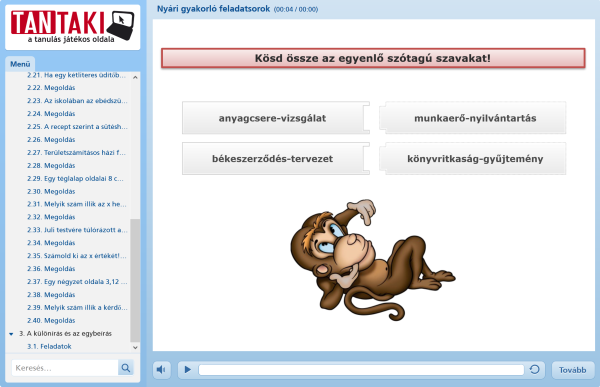Screen dimensions: 600x387
Task: Start playback with the play button
Action: pyautogui.click(x=188, y=369)
